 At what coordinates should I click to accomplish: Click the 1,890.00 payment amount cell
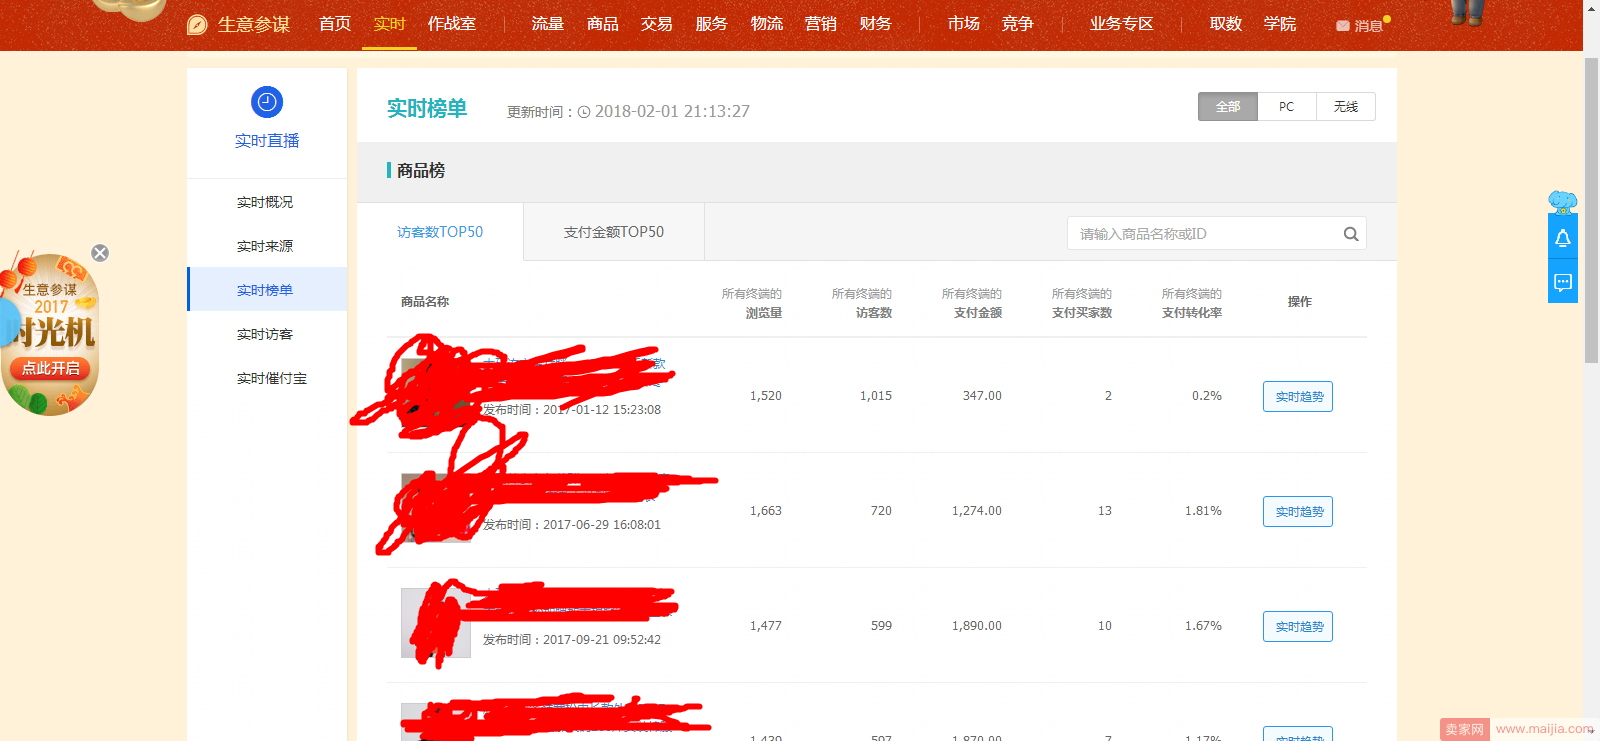point(977,626)
